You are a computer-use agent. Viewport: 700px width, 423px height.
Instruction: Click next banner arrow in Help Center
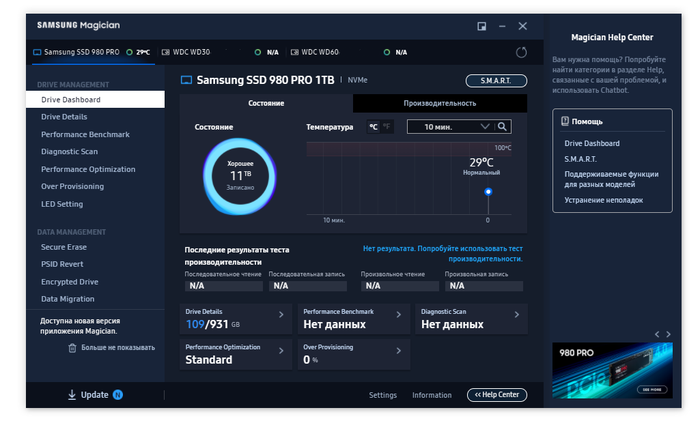pyautogui.click(x=668, y=334)
